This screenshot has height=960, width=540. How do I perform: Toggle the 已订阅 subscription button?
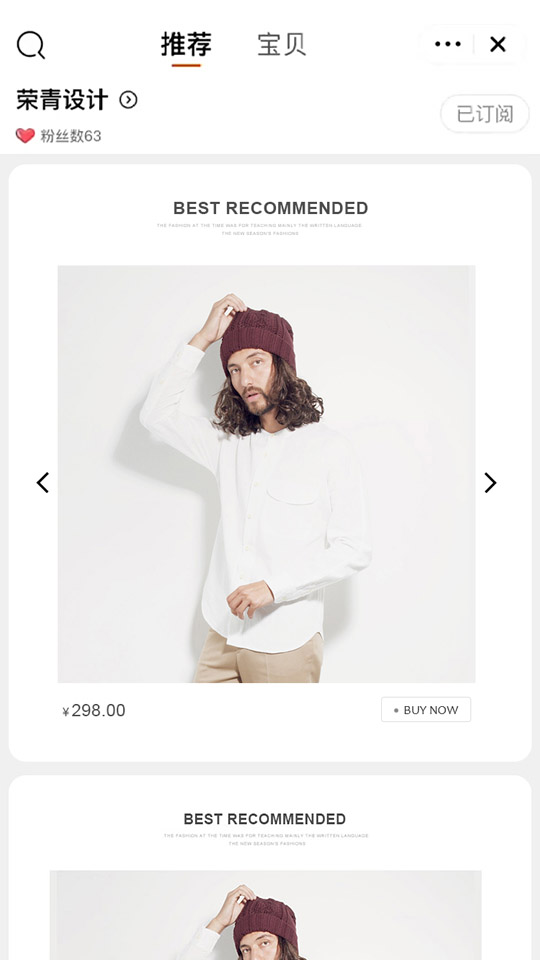point(485,114)
